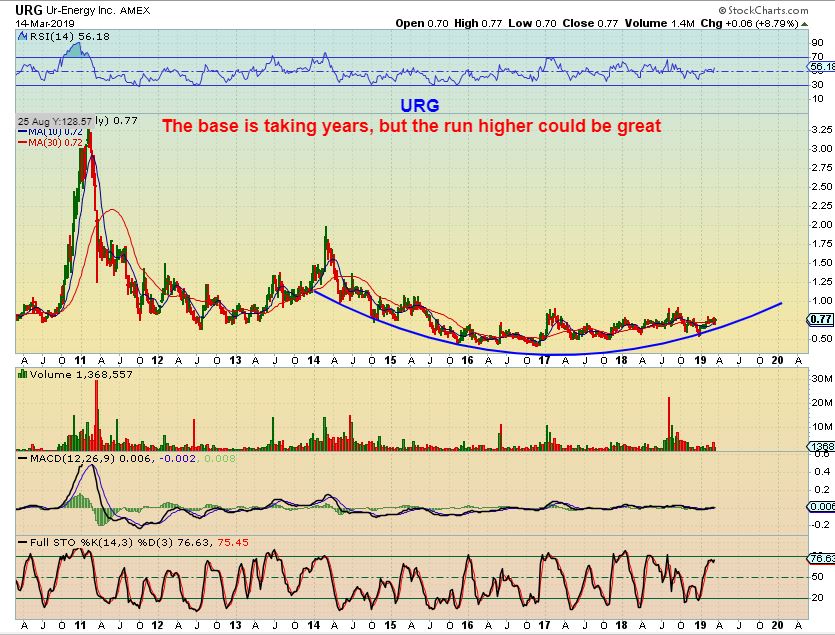
Task: Click the red 'base is taking years' annotation
Action: tap(412, 126)
